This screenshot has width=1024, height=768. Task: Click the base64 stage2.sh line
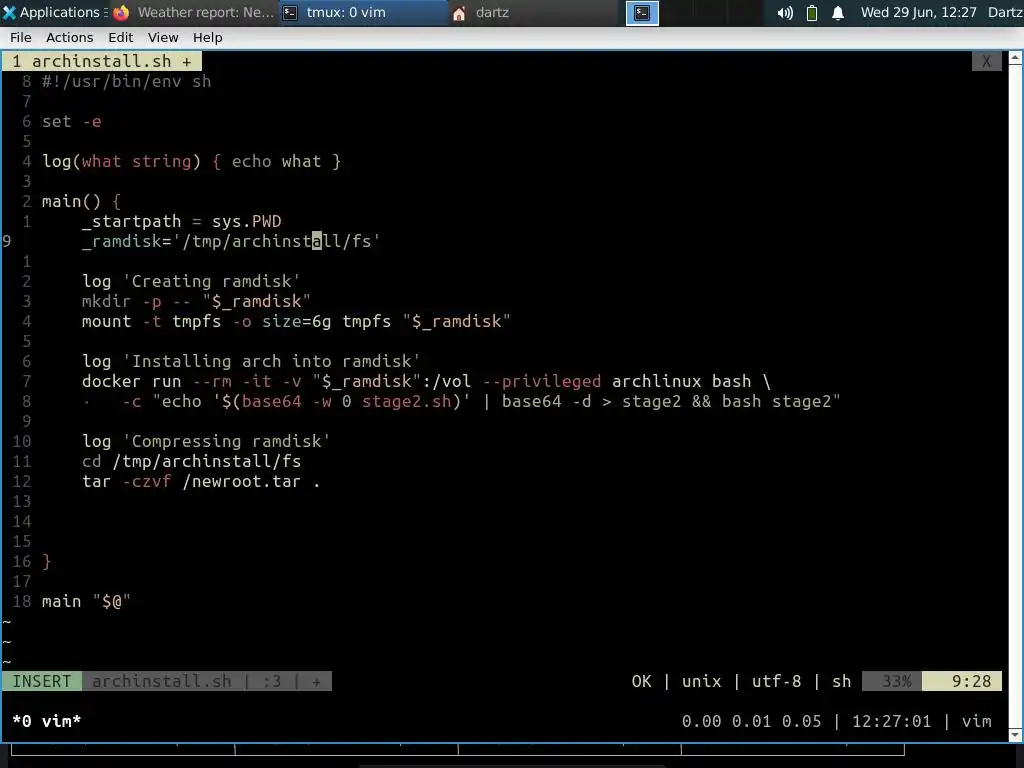(x=481, y=401)
